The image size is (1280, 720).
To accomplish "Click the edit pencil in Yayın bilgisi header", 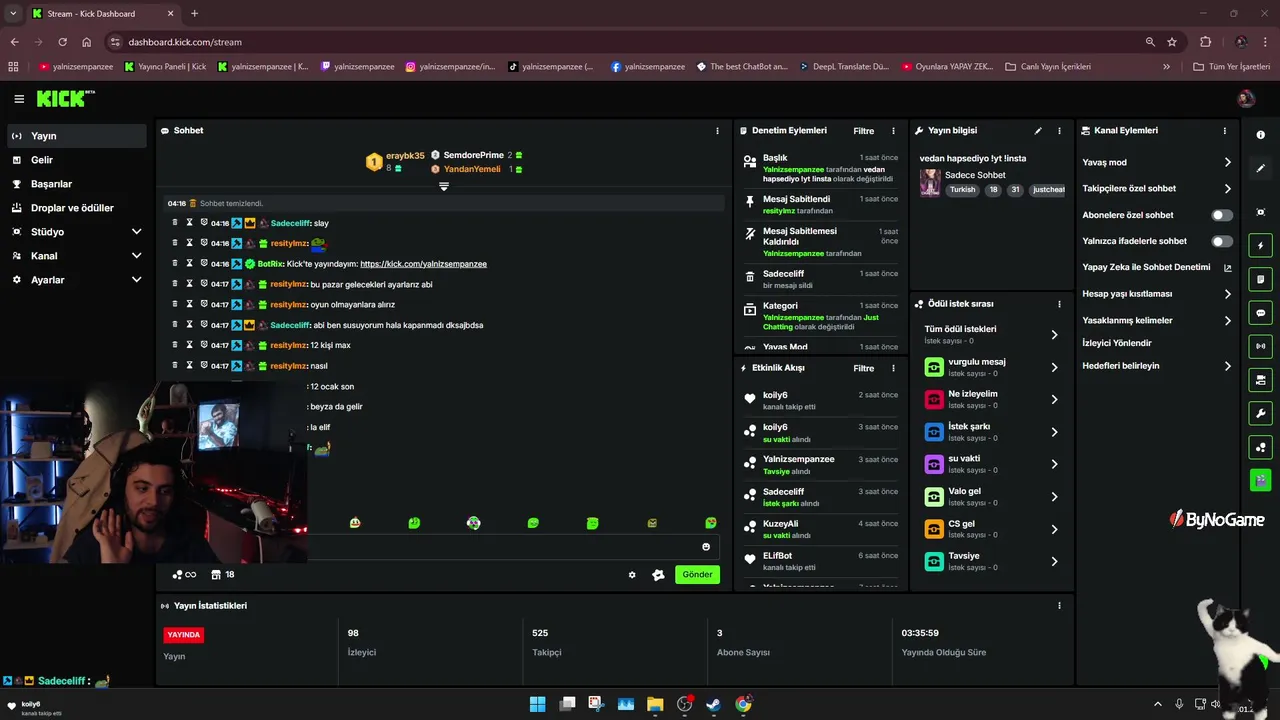I will pos(1038,131).
